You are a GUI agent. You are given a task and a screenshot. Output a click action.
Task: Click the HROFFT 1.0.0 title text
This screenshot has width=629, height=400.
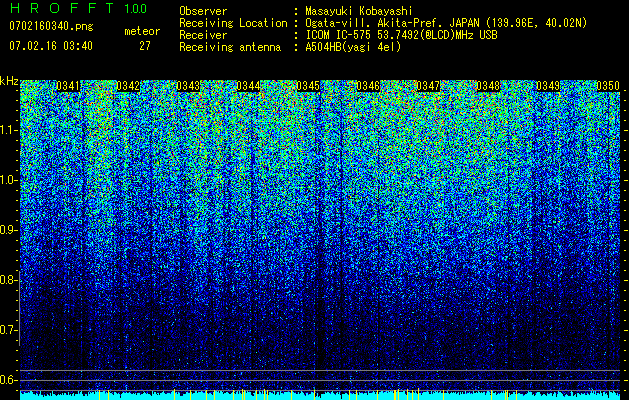78,8
